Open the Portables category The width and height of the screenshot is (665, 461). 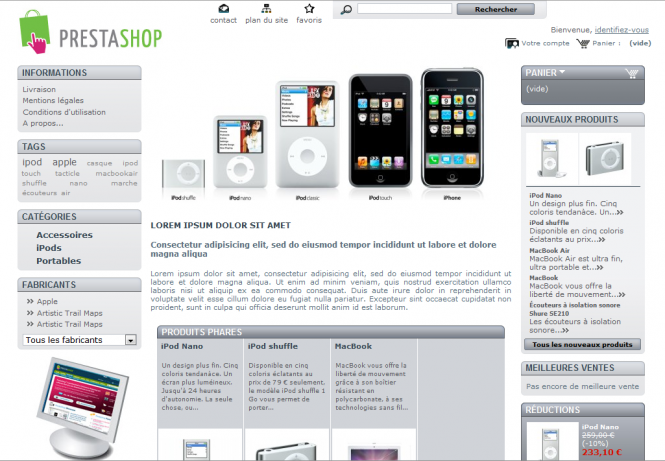point(59,261)
